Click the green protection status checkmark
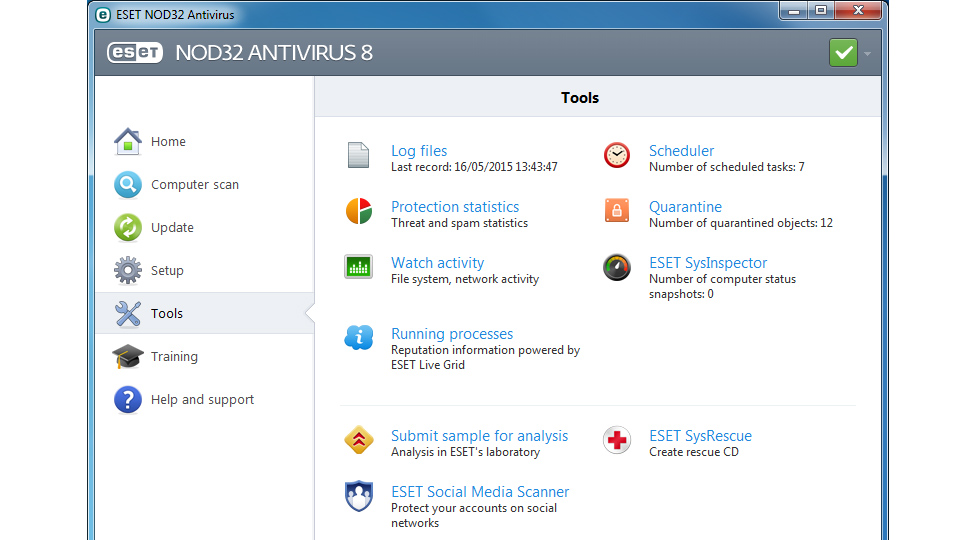960x540 pixels. coord(843,53)
